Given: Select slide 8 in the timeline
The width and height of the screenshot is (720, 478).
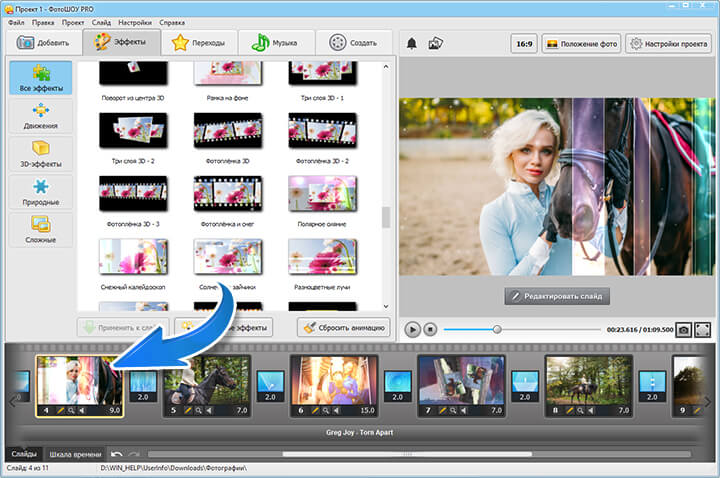Looking at the screenshot, I should [589, 386].
